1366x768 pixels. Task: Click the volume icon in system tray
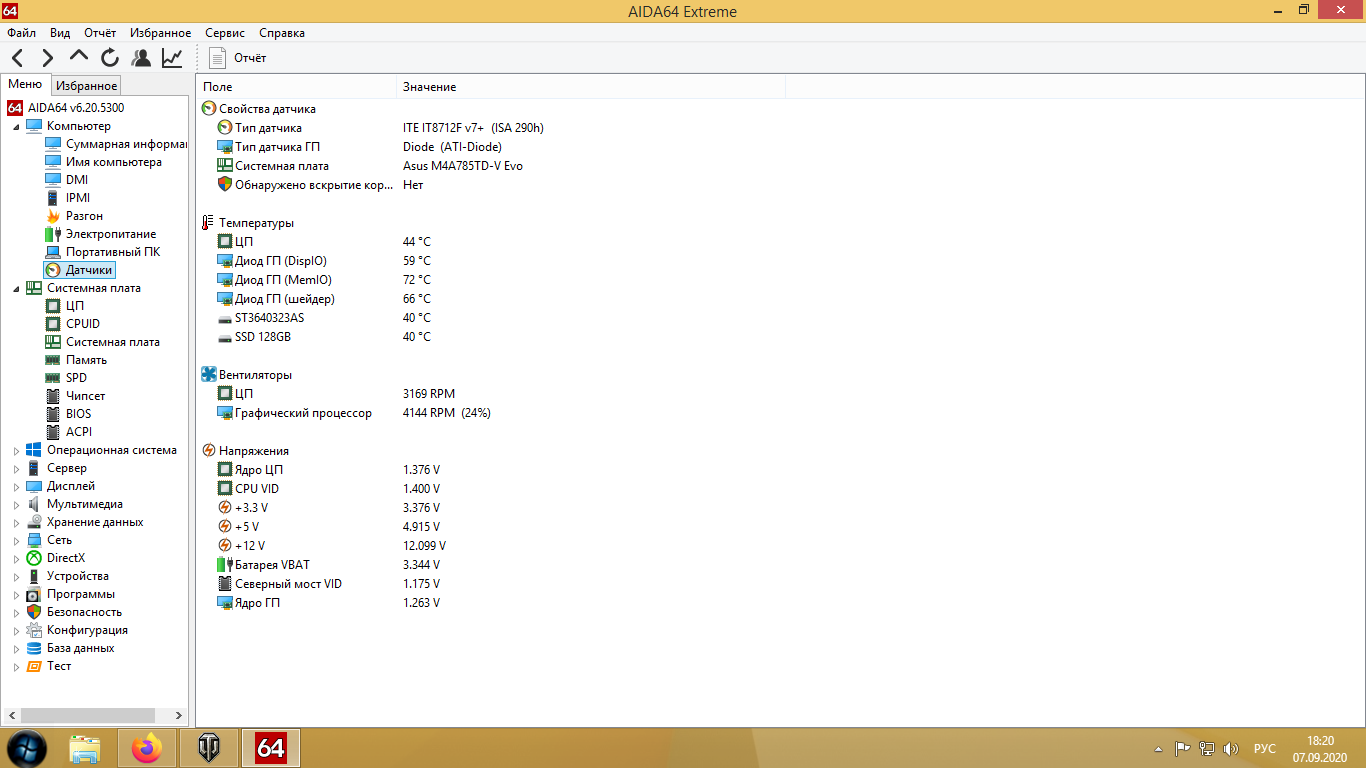tap(1231, 748)
